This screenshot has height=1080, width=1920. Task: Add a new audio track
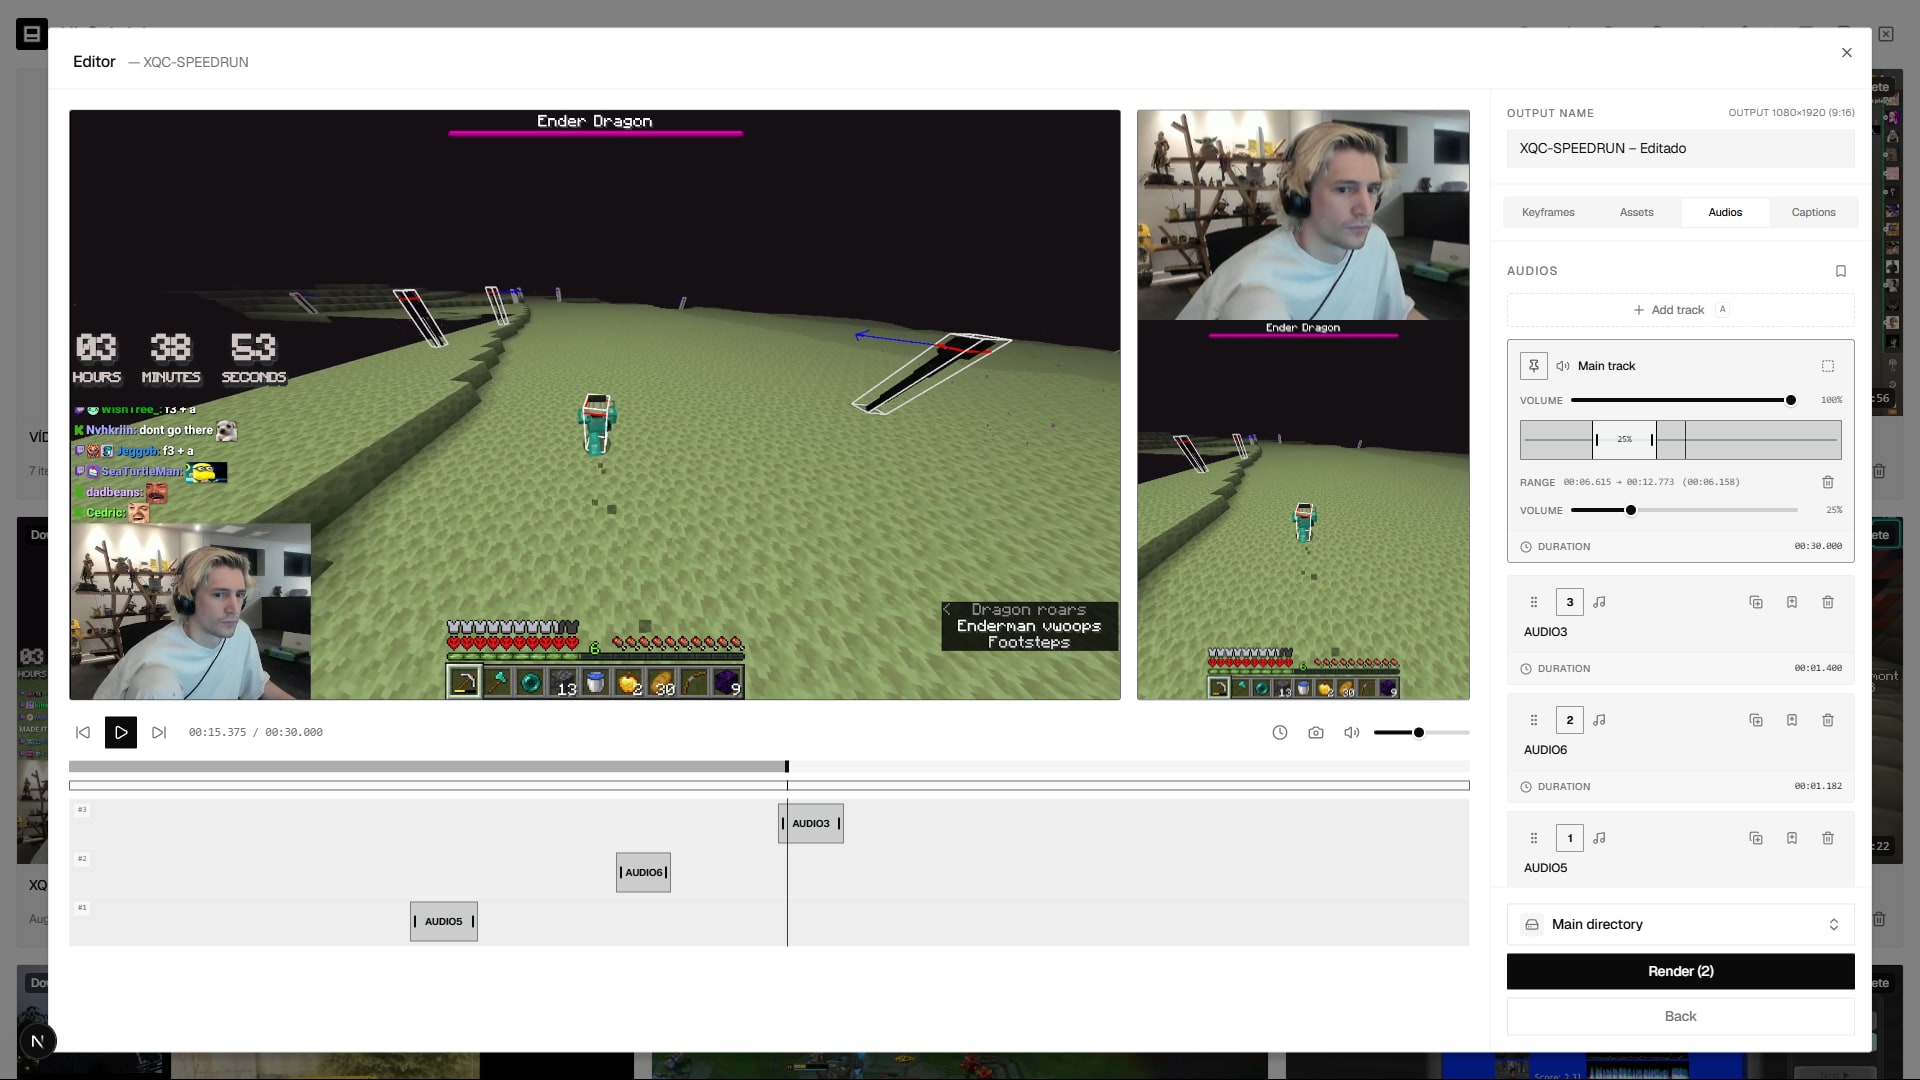click(x=1680, y=310)
